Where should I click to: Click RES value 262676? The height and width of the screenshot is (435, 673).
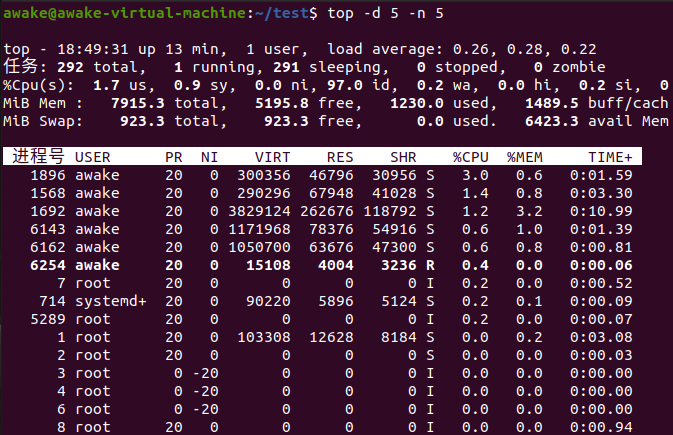(327, 211)
